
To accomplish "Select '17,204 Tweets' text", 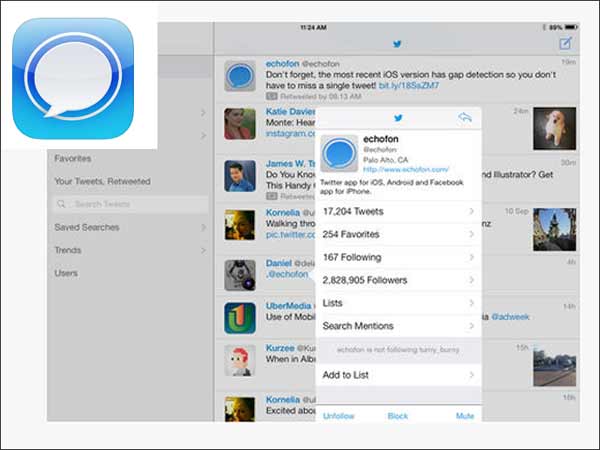I will coord(353,211).
